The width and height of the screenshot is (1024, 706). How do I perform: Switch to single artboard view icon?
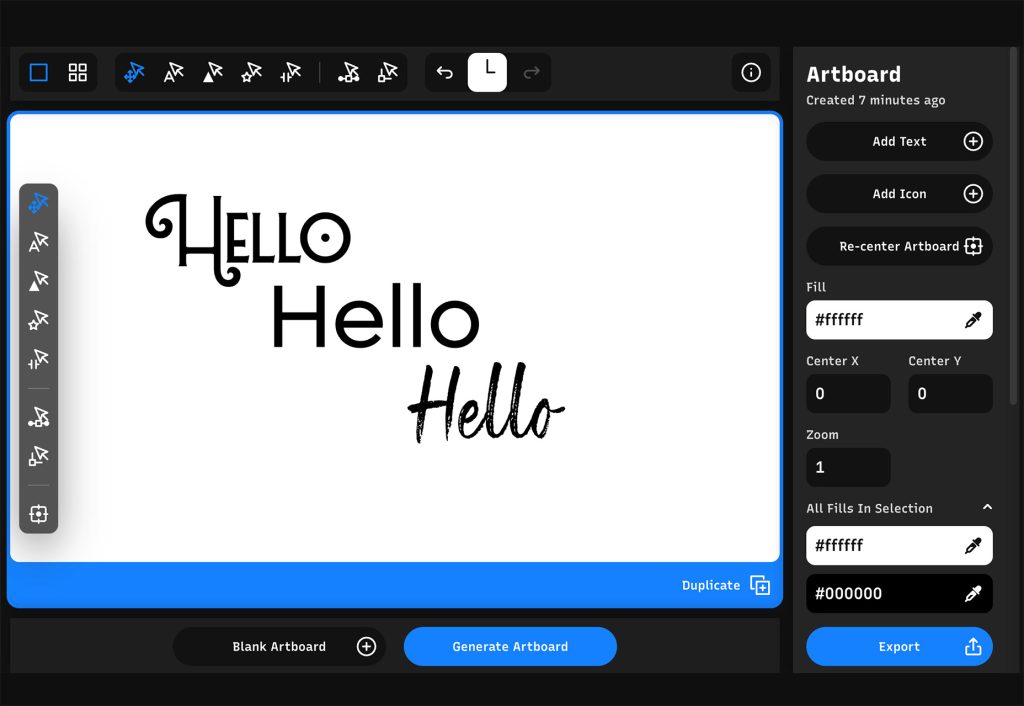(39, 72)
